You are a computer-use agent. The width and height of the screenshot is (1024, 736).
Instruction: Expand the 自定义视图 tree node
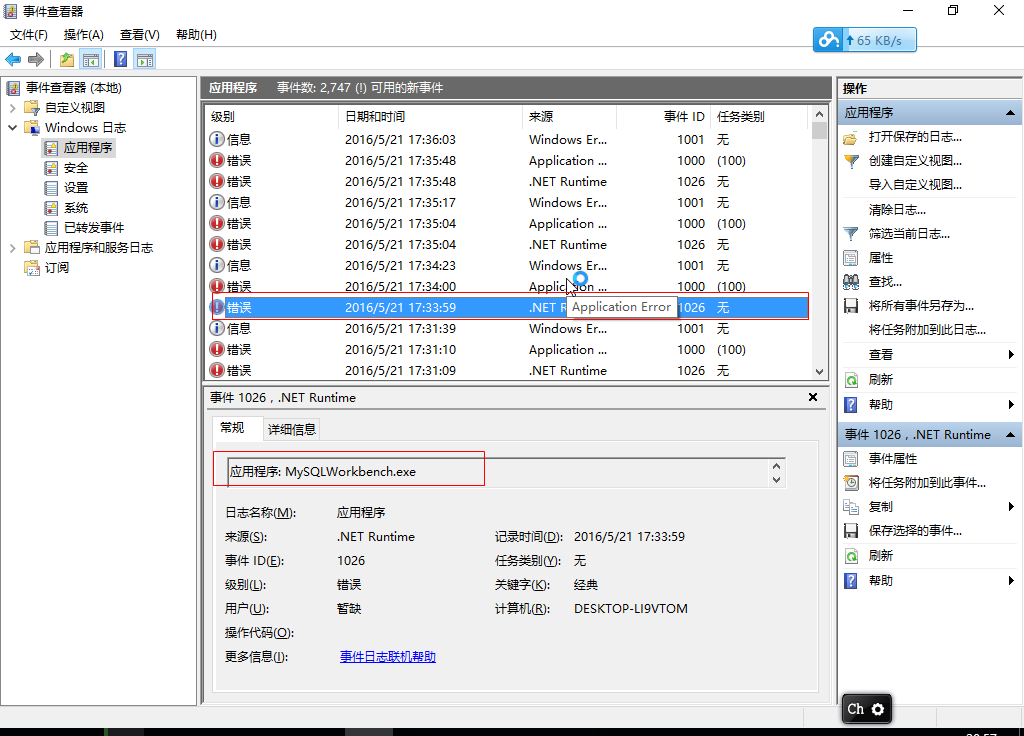click(12, 108)
